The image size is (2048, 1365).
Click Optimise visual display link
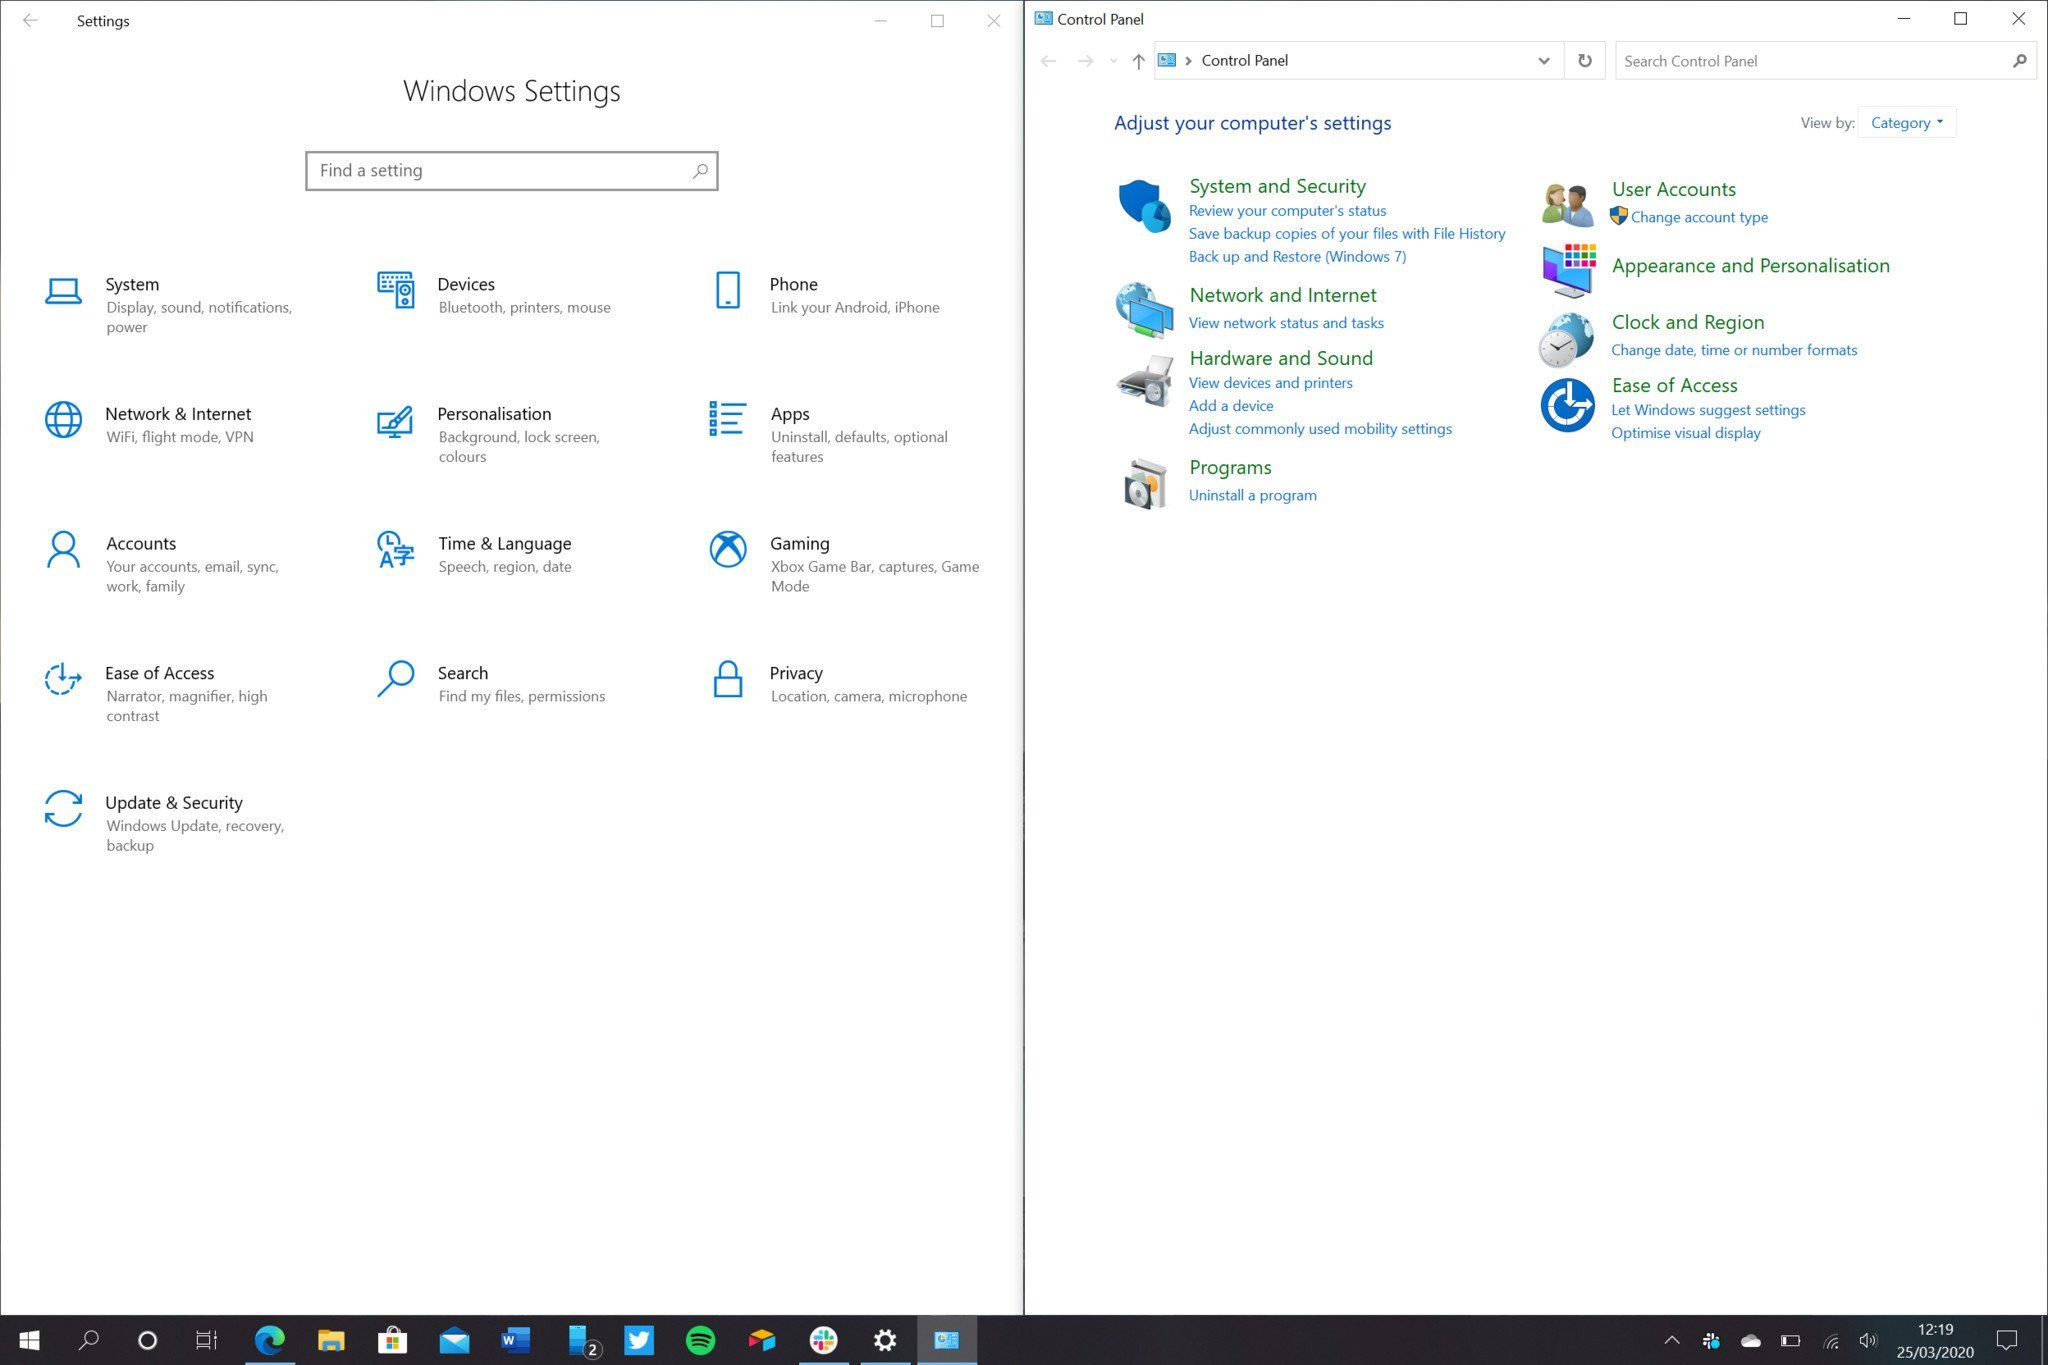tap(1685, 433)
